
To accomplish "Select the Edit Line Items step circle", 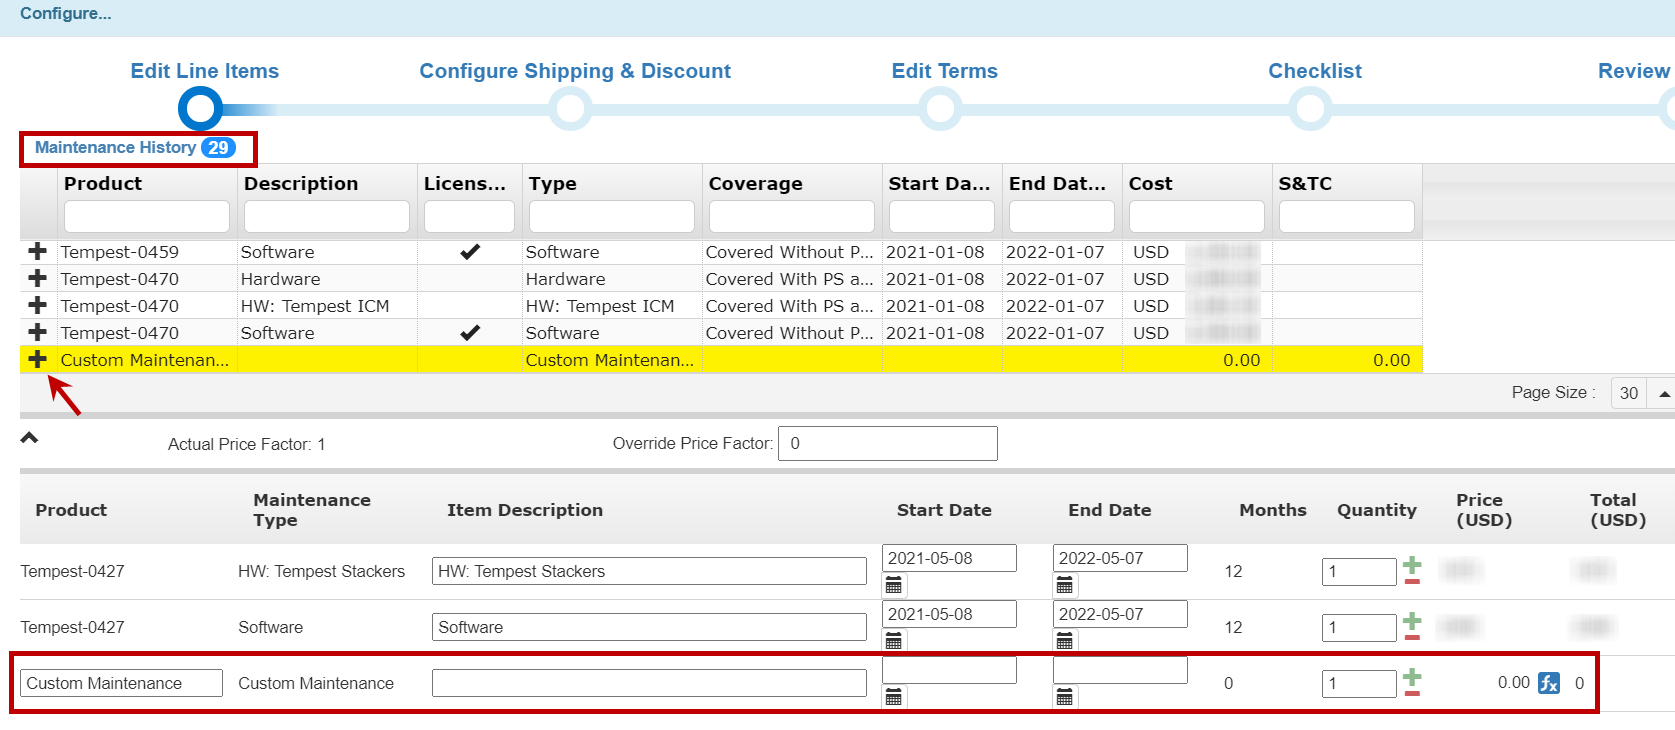I will tap(201, 108).
